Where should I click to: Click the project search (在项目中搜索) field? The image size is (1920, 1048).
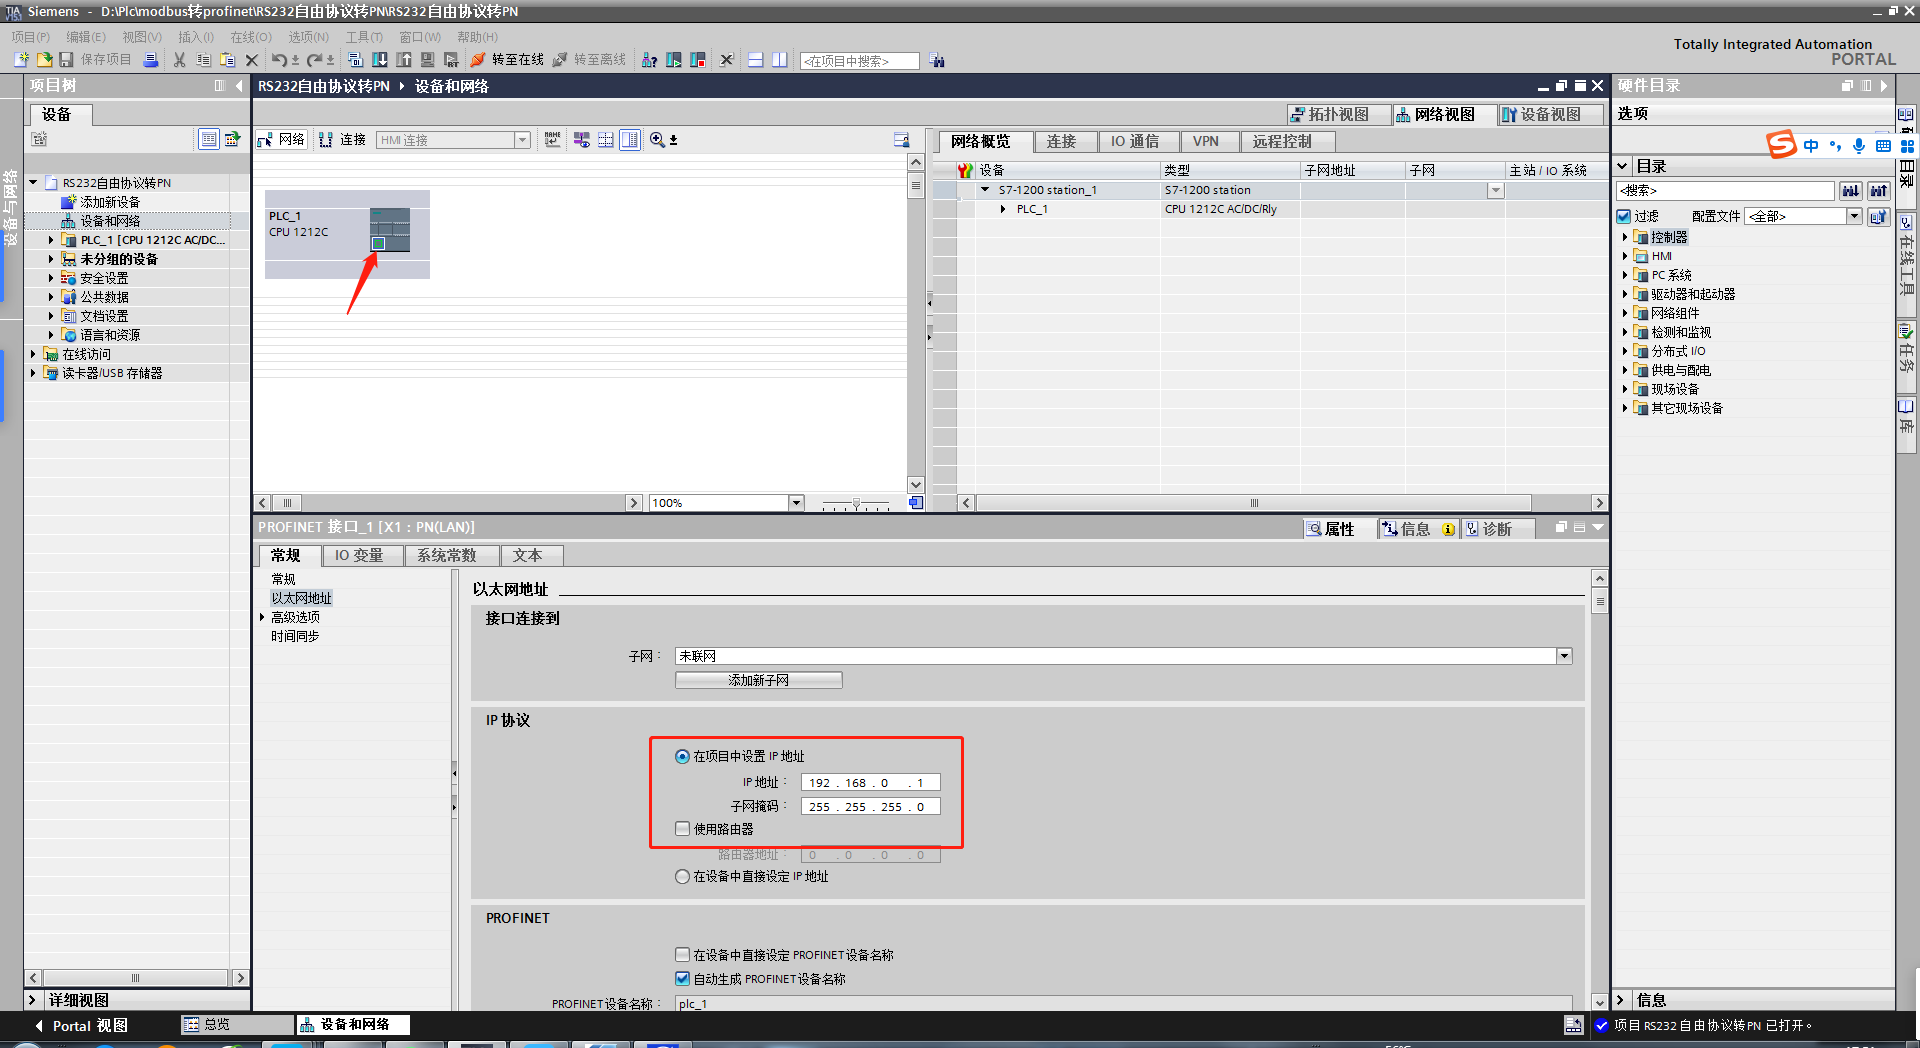[x=859, y=61]
